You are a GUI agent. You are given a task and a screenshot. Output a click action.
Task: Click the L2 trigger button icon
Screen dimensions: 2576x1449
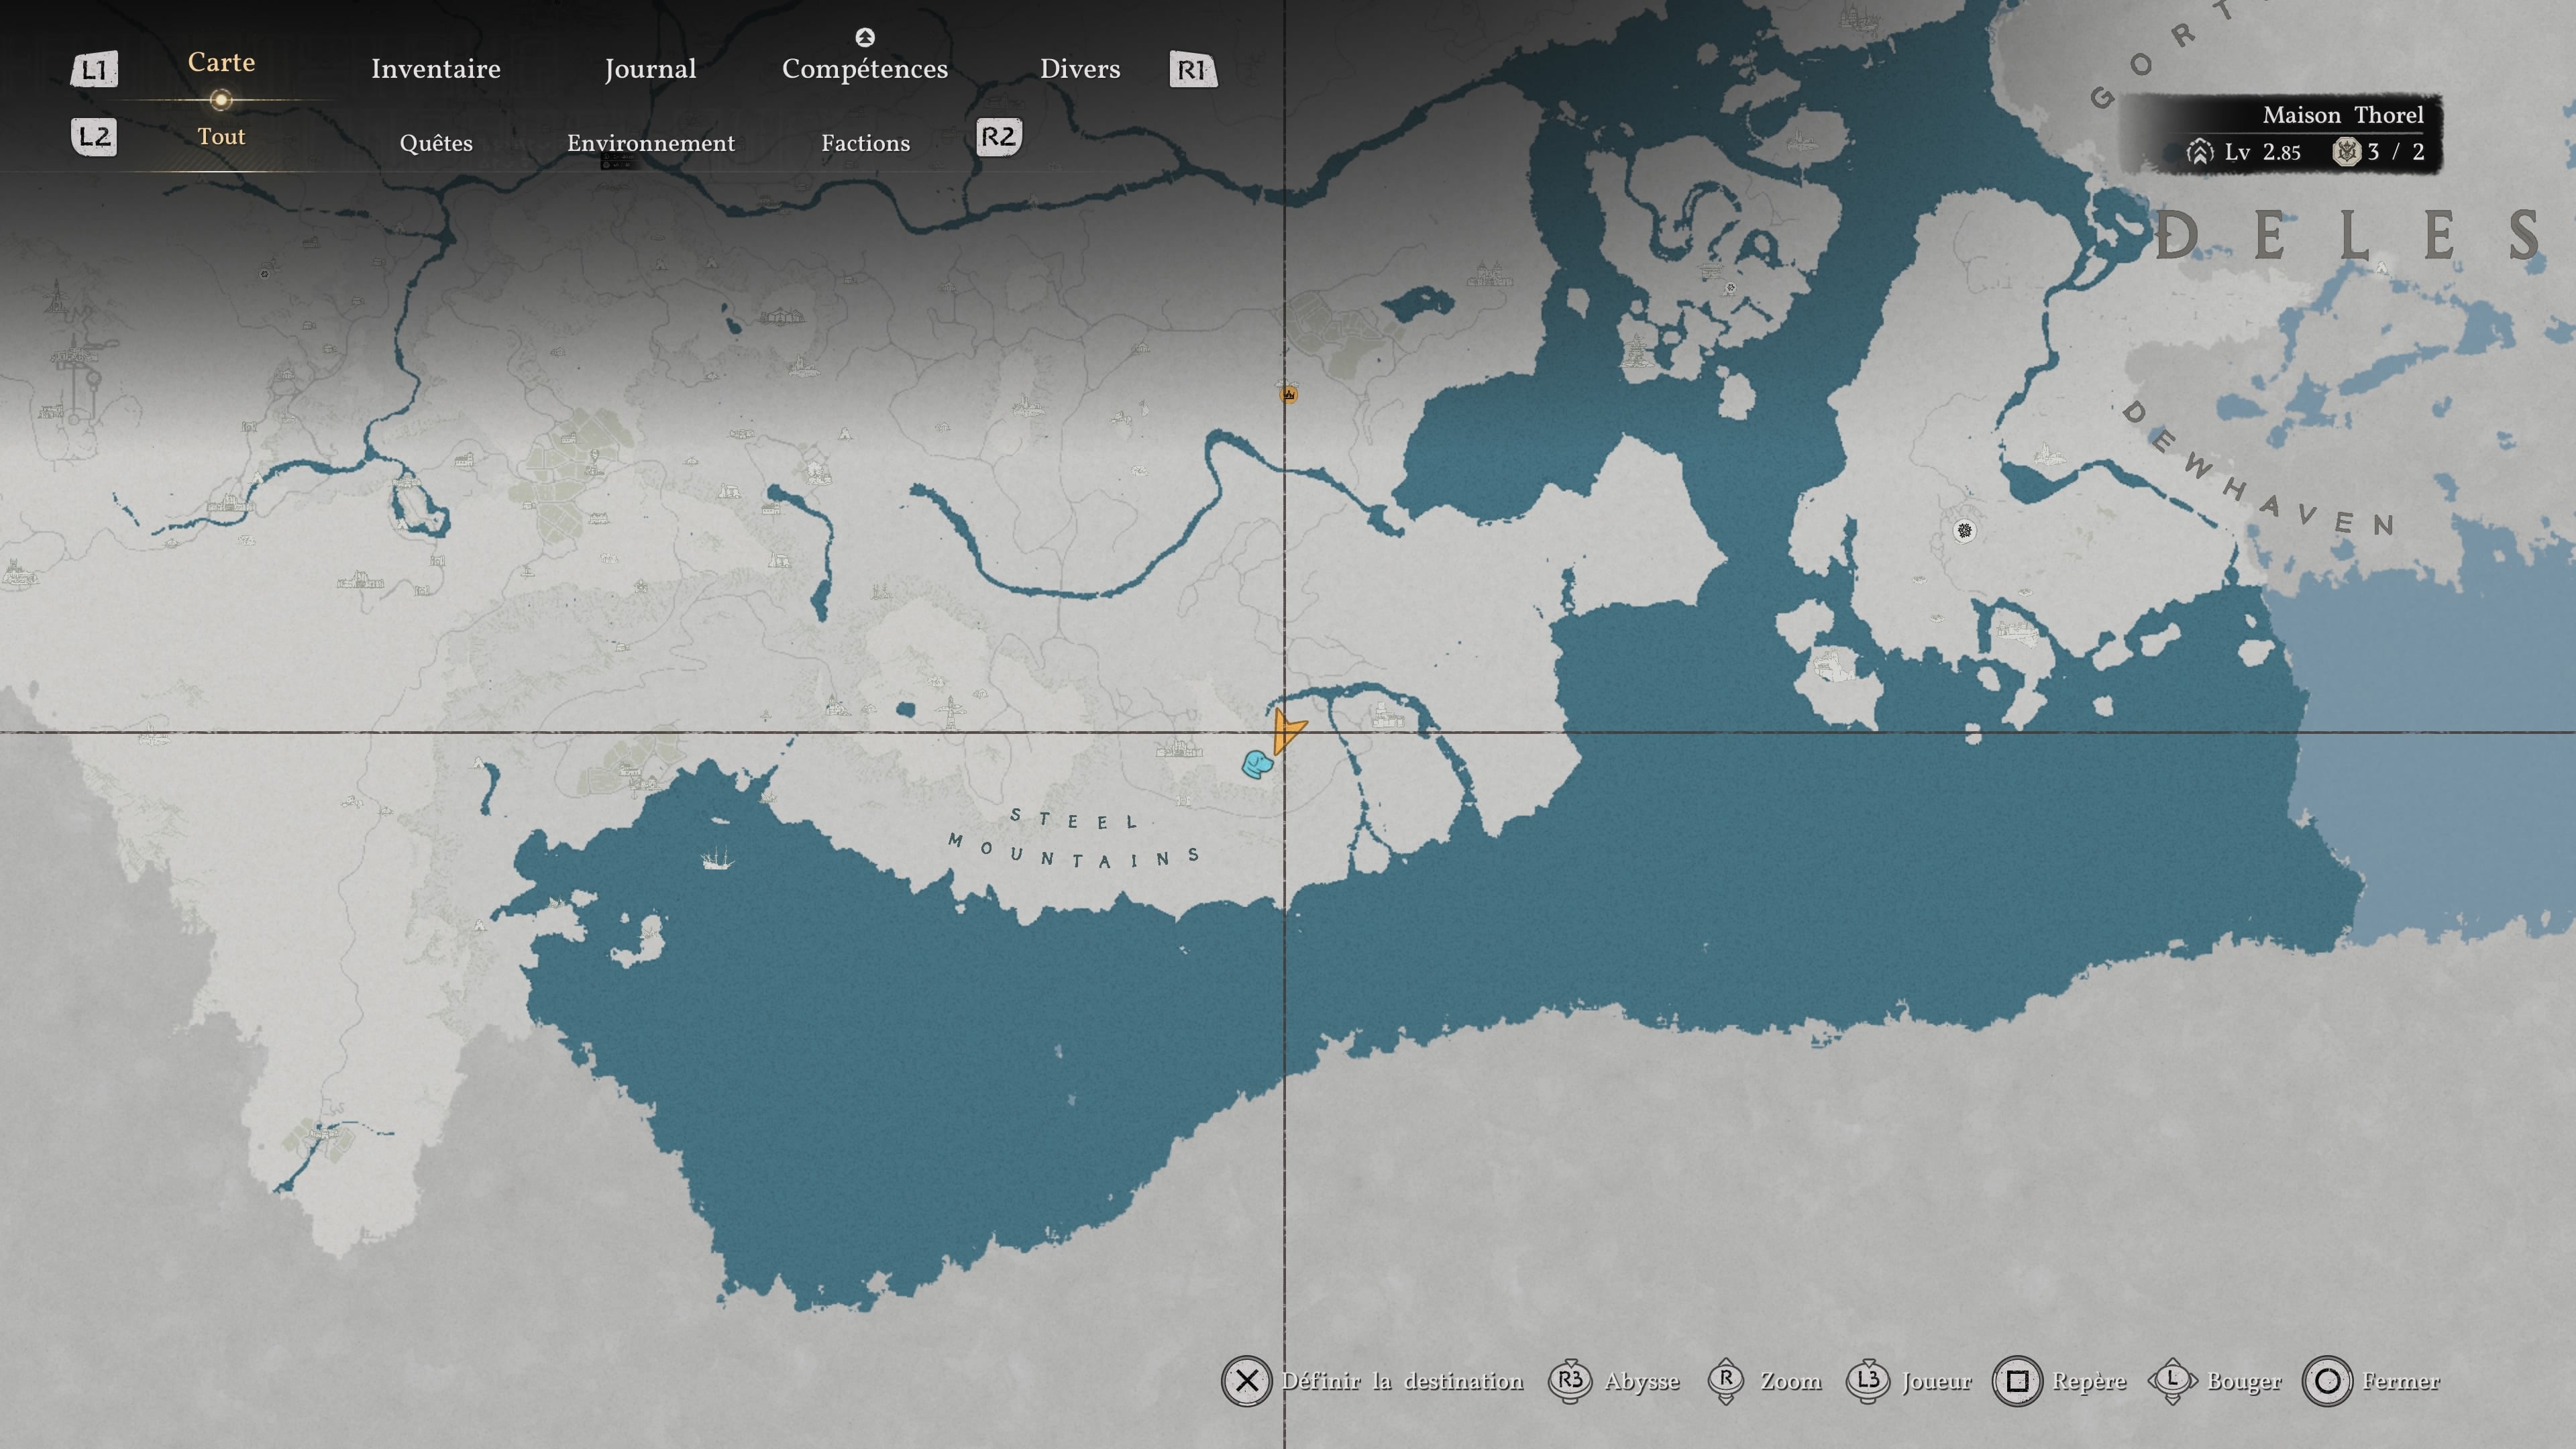(94, 137)
